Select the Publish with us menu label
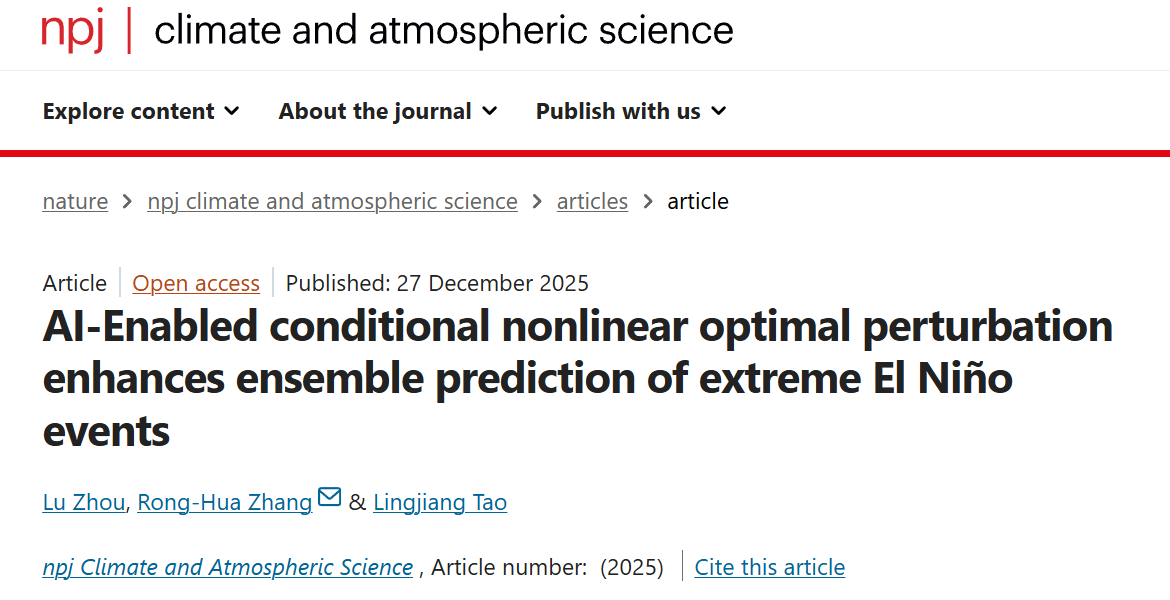Image resolution: width=1170 pixels, height=600 pixels. point(618,111)
